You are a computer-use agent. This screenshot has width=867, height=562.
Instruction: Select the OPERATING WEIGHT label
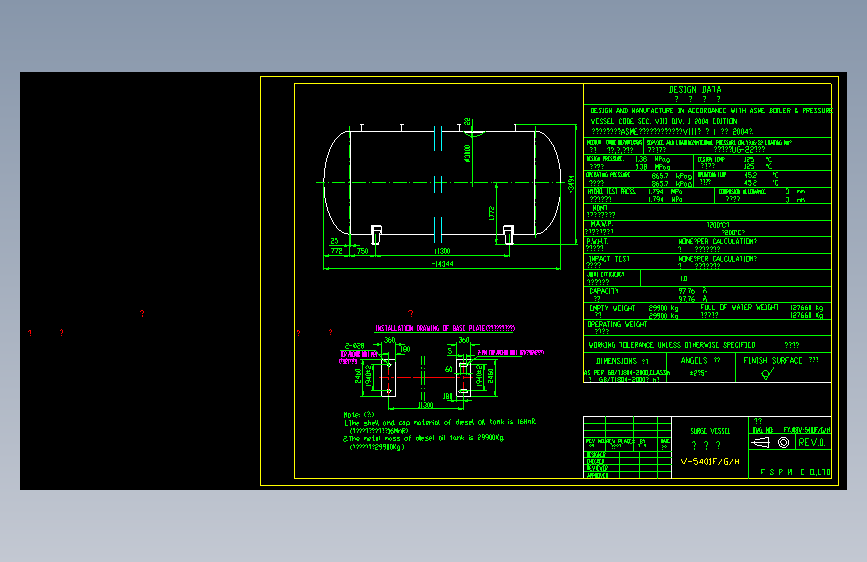pyautogui.click(x=617, y=324)
